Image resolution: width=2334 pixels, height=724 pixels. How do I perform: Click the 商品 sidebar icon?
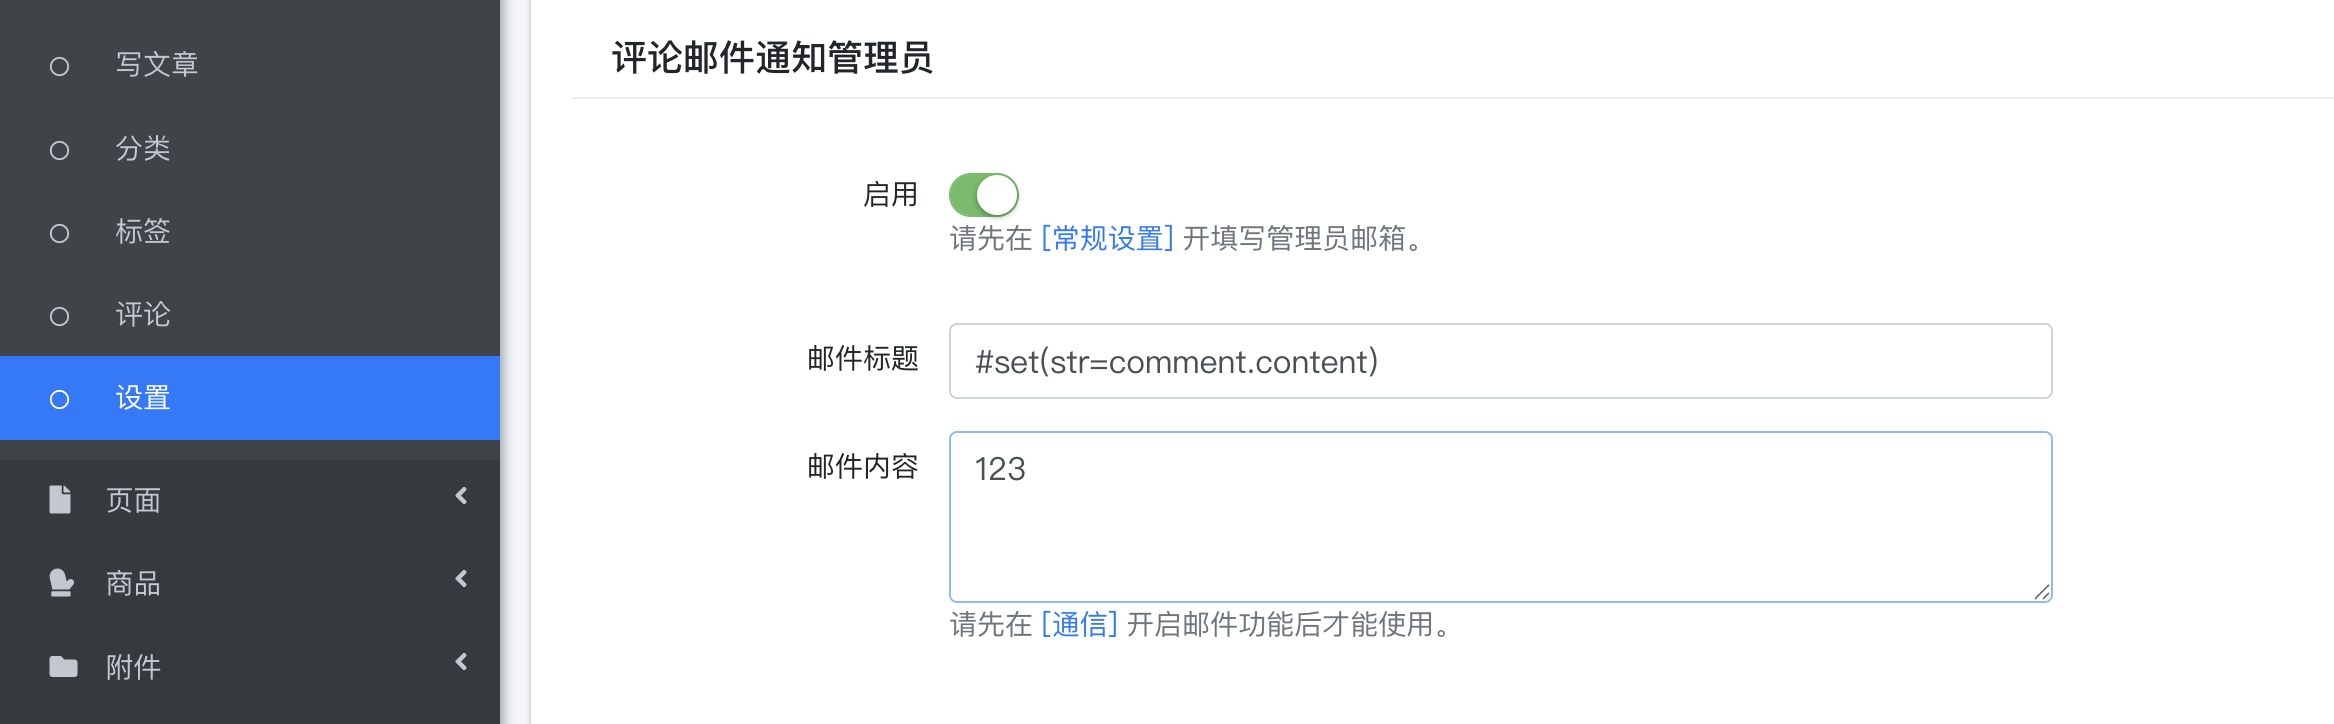(61, 582)
